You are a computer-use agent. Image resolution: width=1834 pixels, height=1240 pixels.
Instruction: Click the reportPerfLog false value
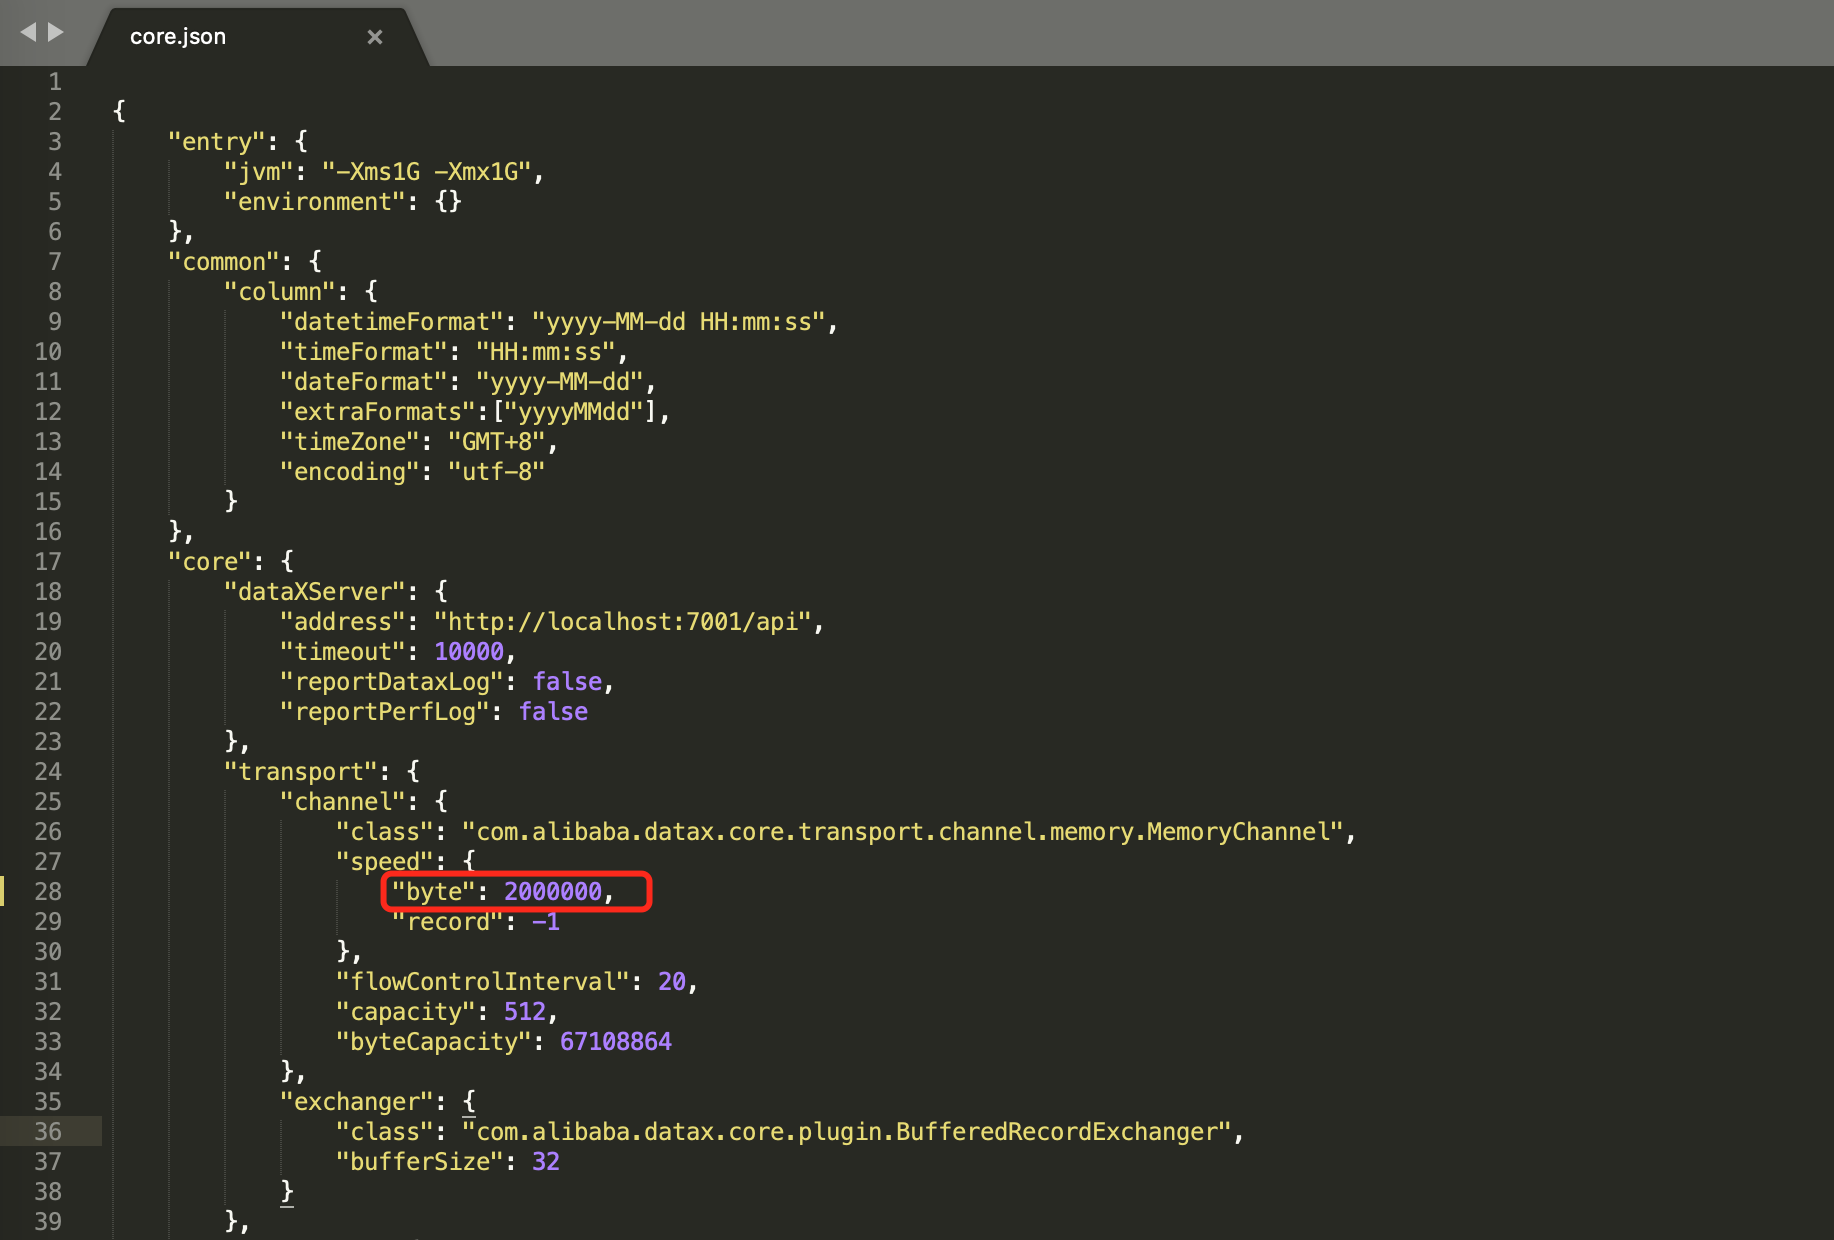coord(553,712)
